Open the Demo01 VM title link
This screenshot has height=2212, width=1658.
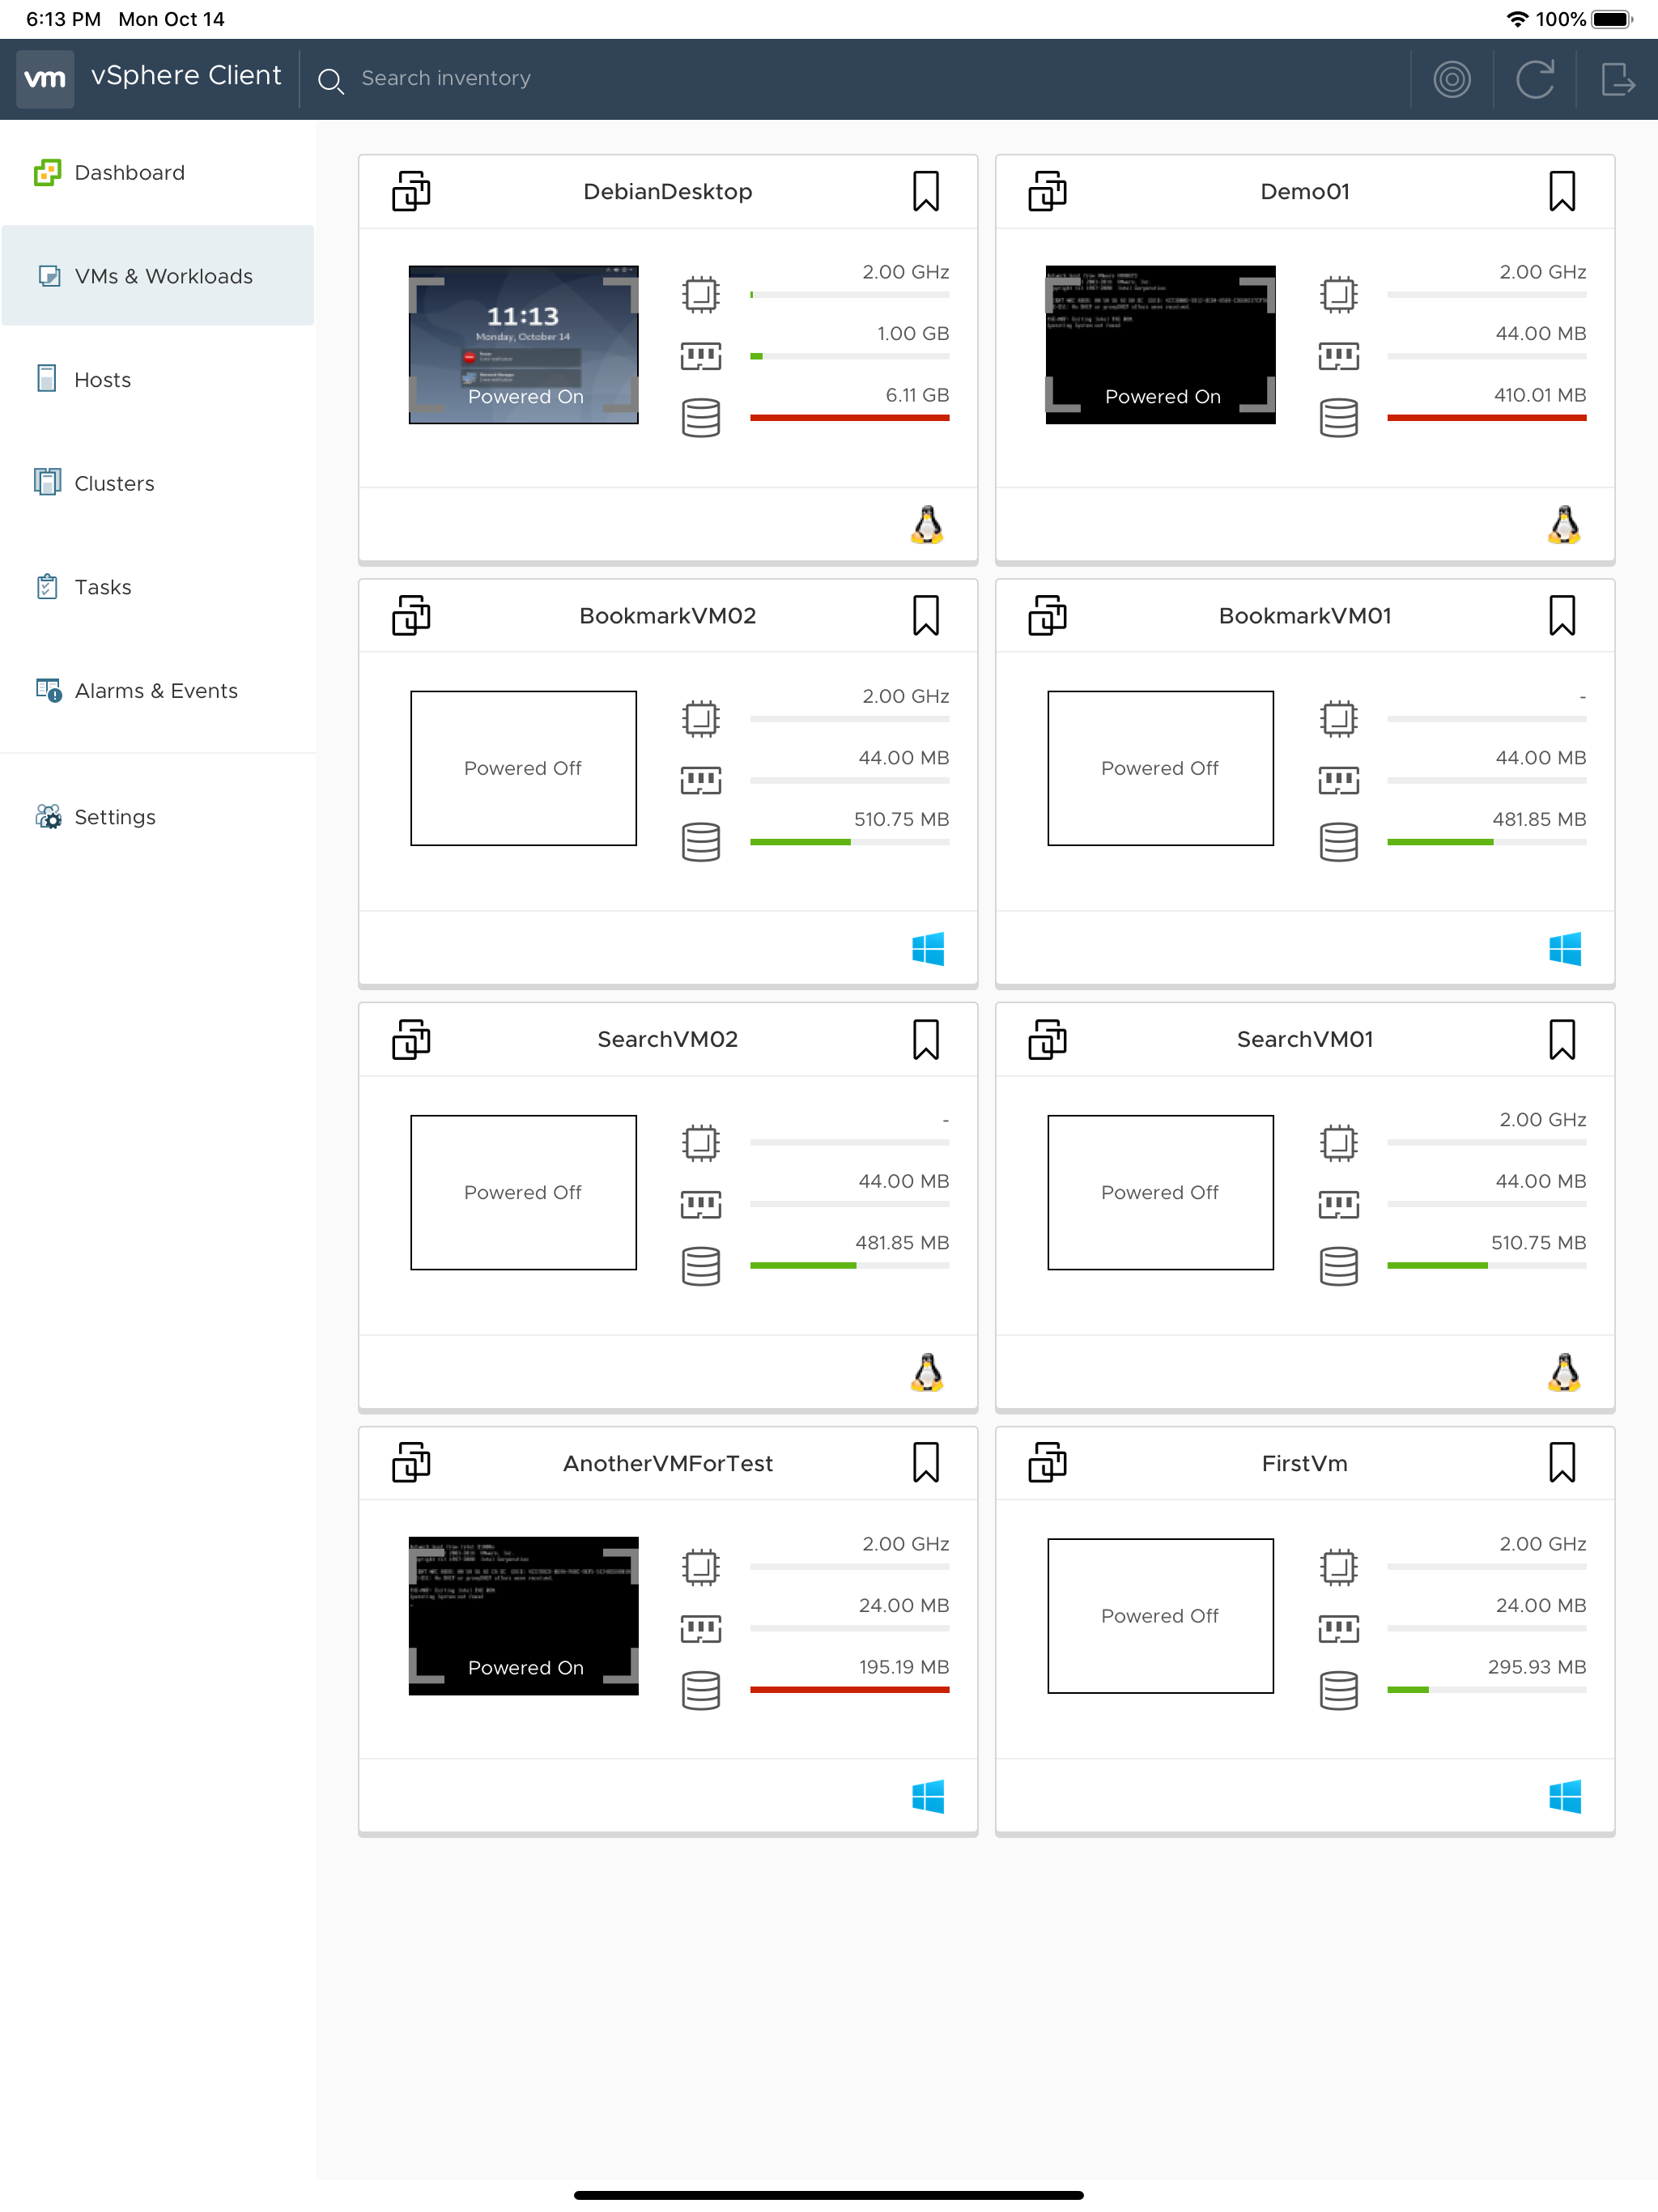[x=1304, y=191]
